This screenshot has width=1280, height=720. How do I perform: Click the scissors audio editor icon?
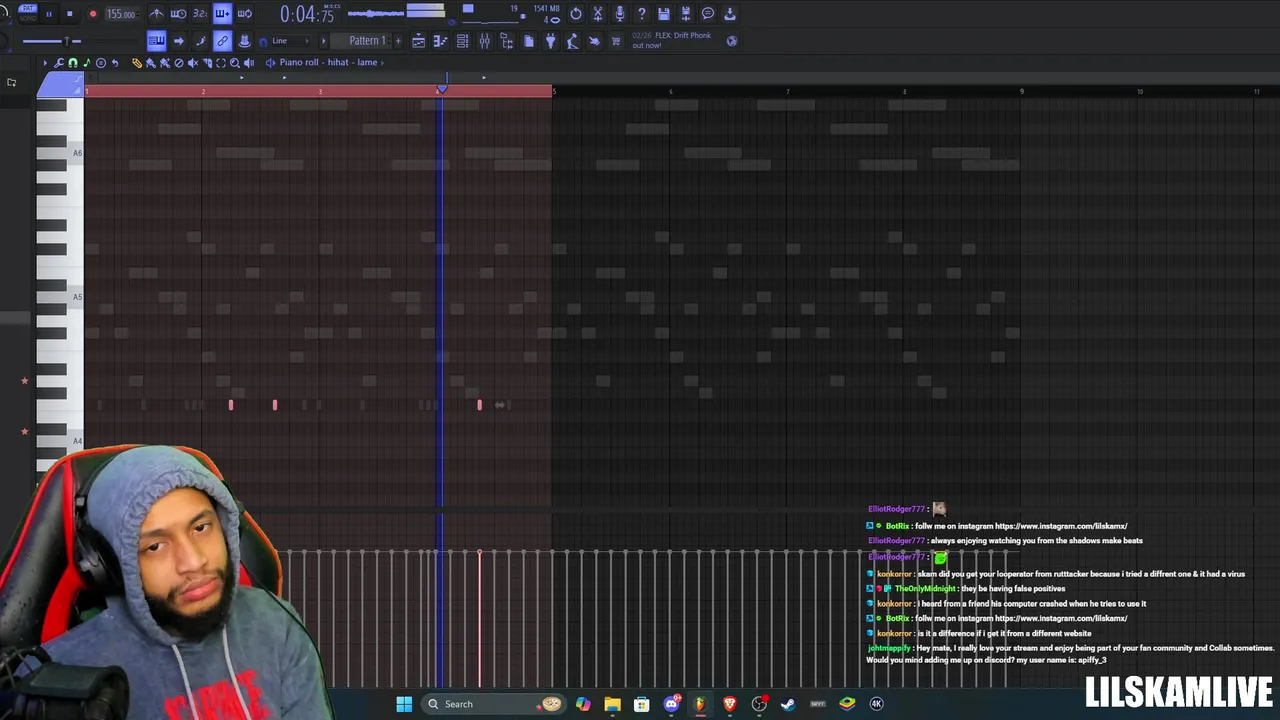598,13
